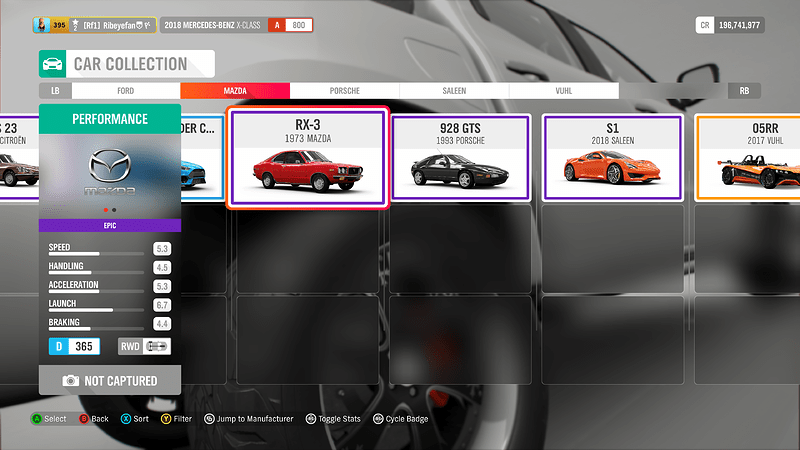Click the Handling value 4.5
800x450 pixels.
click(162, 268)
